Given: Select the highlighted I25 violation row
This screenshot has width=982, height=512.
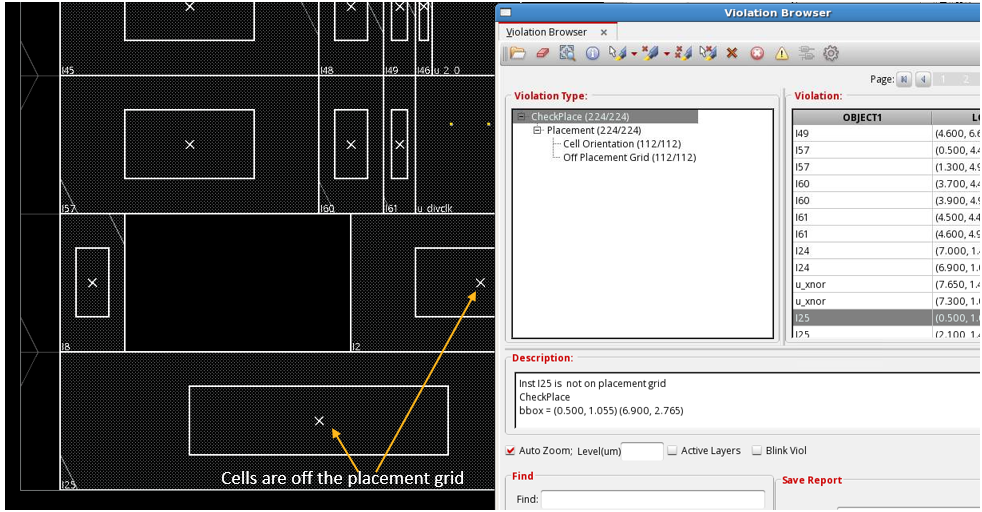Looking at the screenshot, I should pyautogui.click(x=886, y=318).
